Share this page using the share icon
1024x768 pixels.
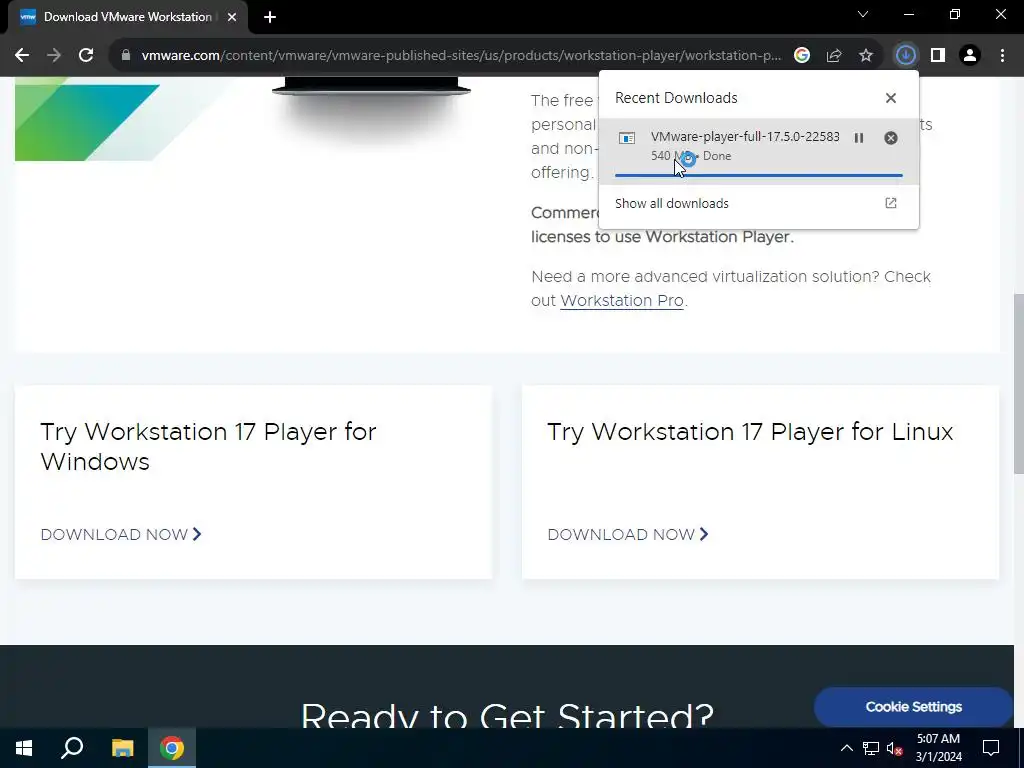(x=834, y=56)
